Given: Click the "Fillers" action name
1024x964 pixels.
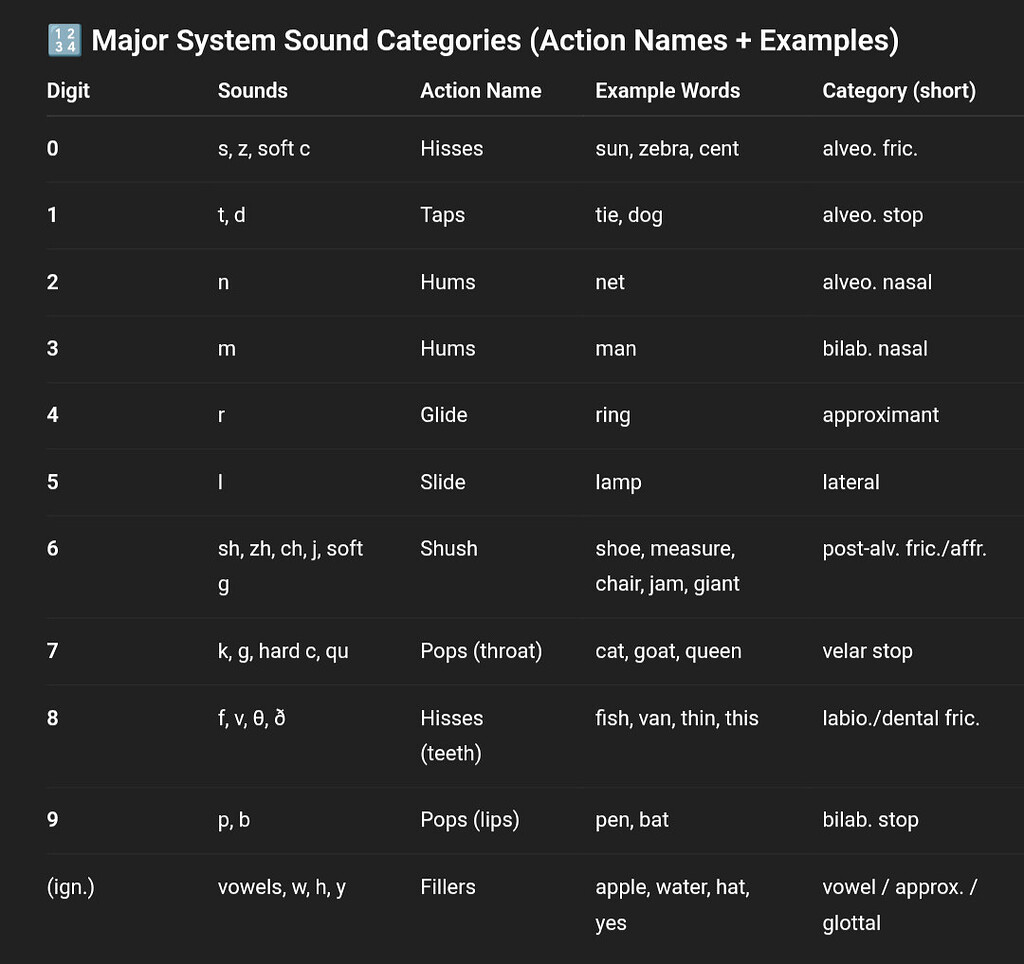Looking at the screenshot, I should pos(447,887).
